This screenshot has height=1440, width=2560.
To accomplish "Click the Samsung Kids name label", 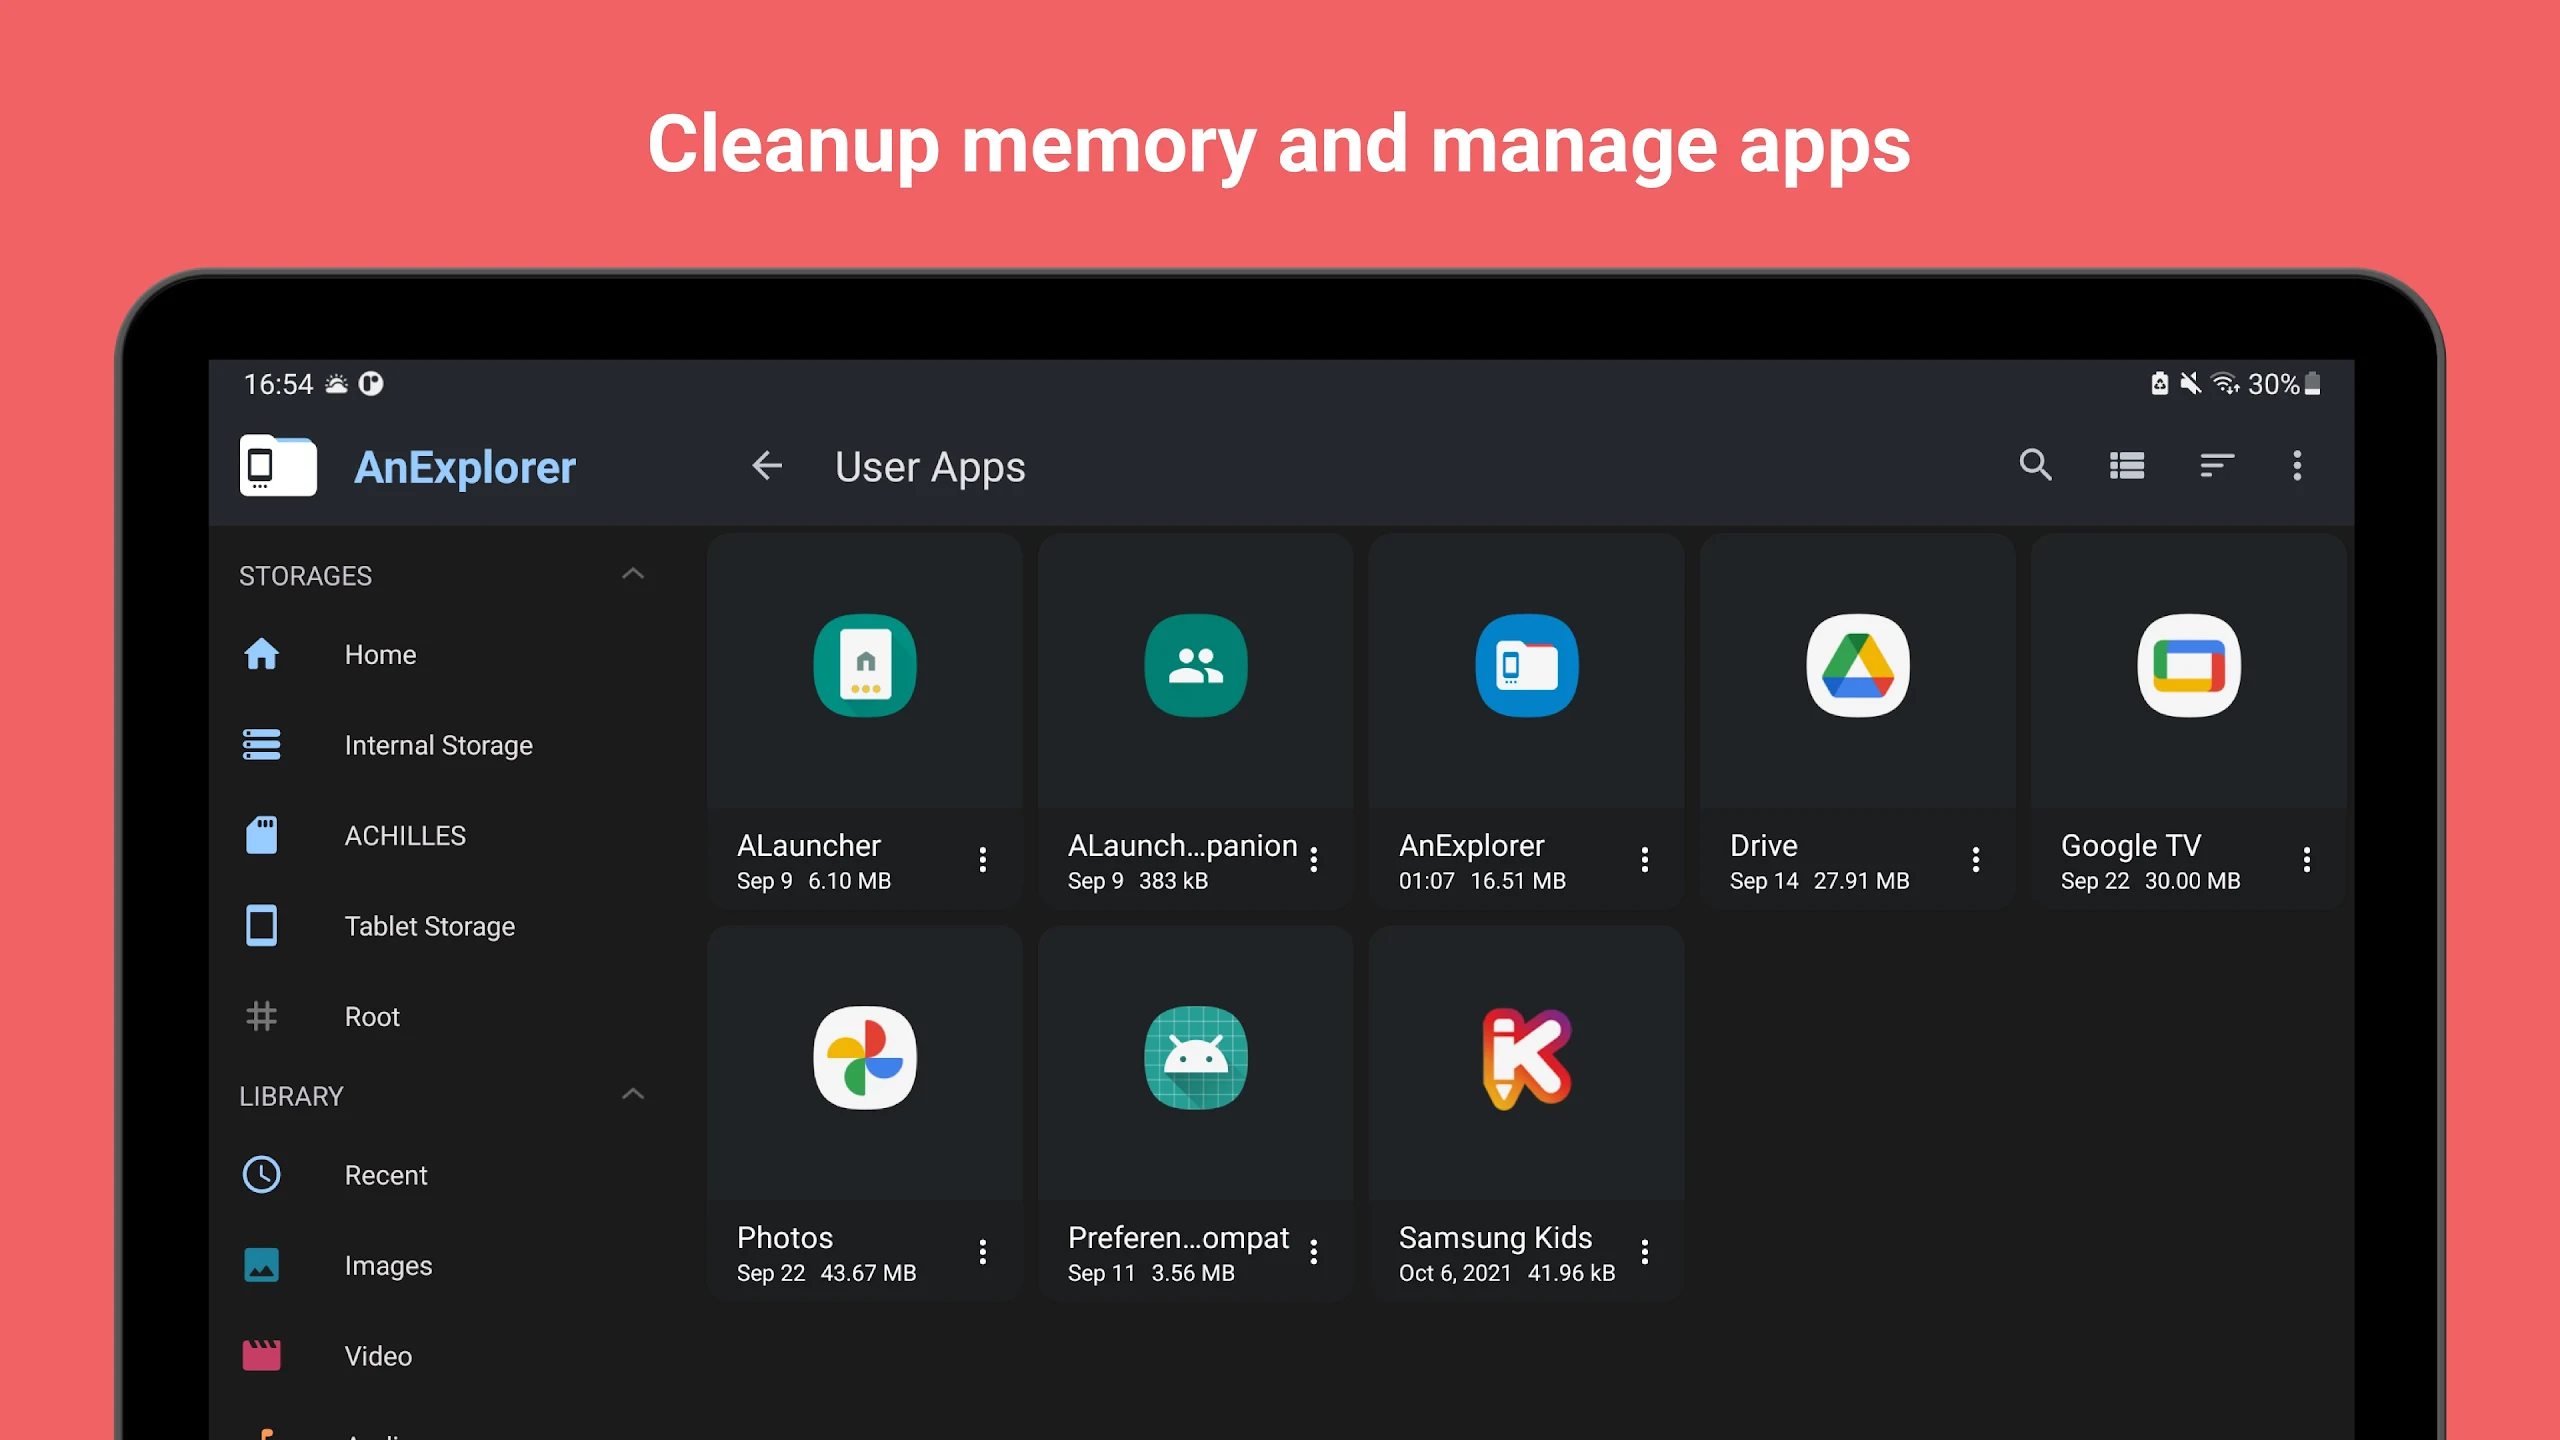I will (x=1495, y=1238).
